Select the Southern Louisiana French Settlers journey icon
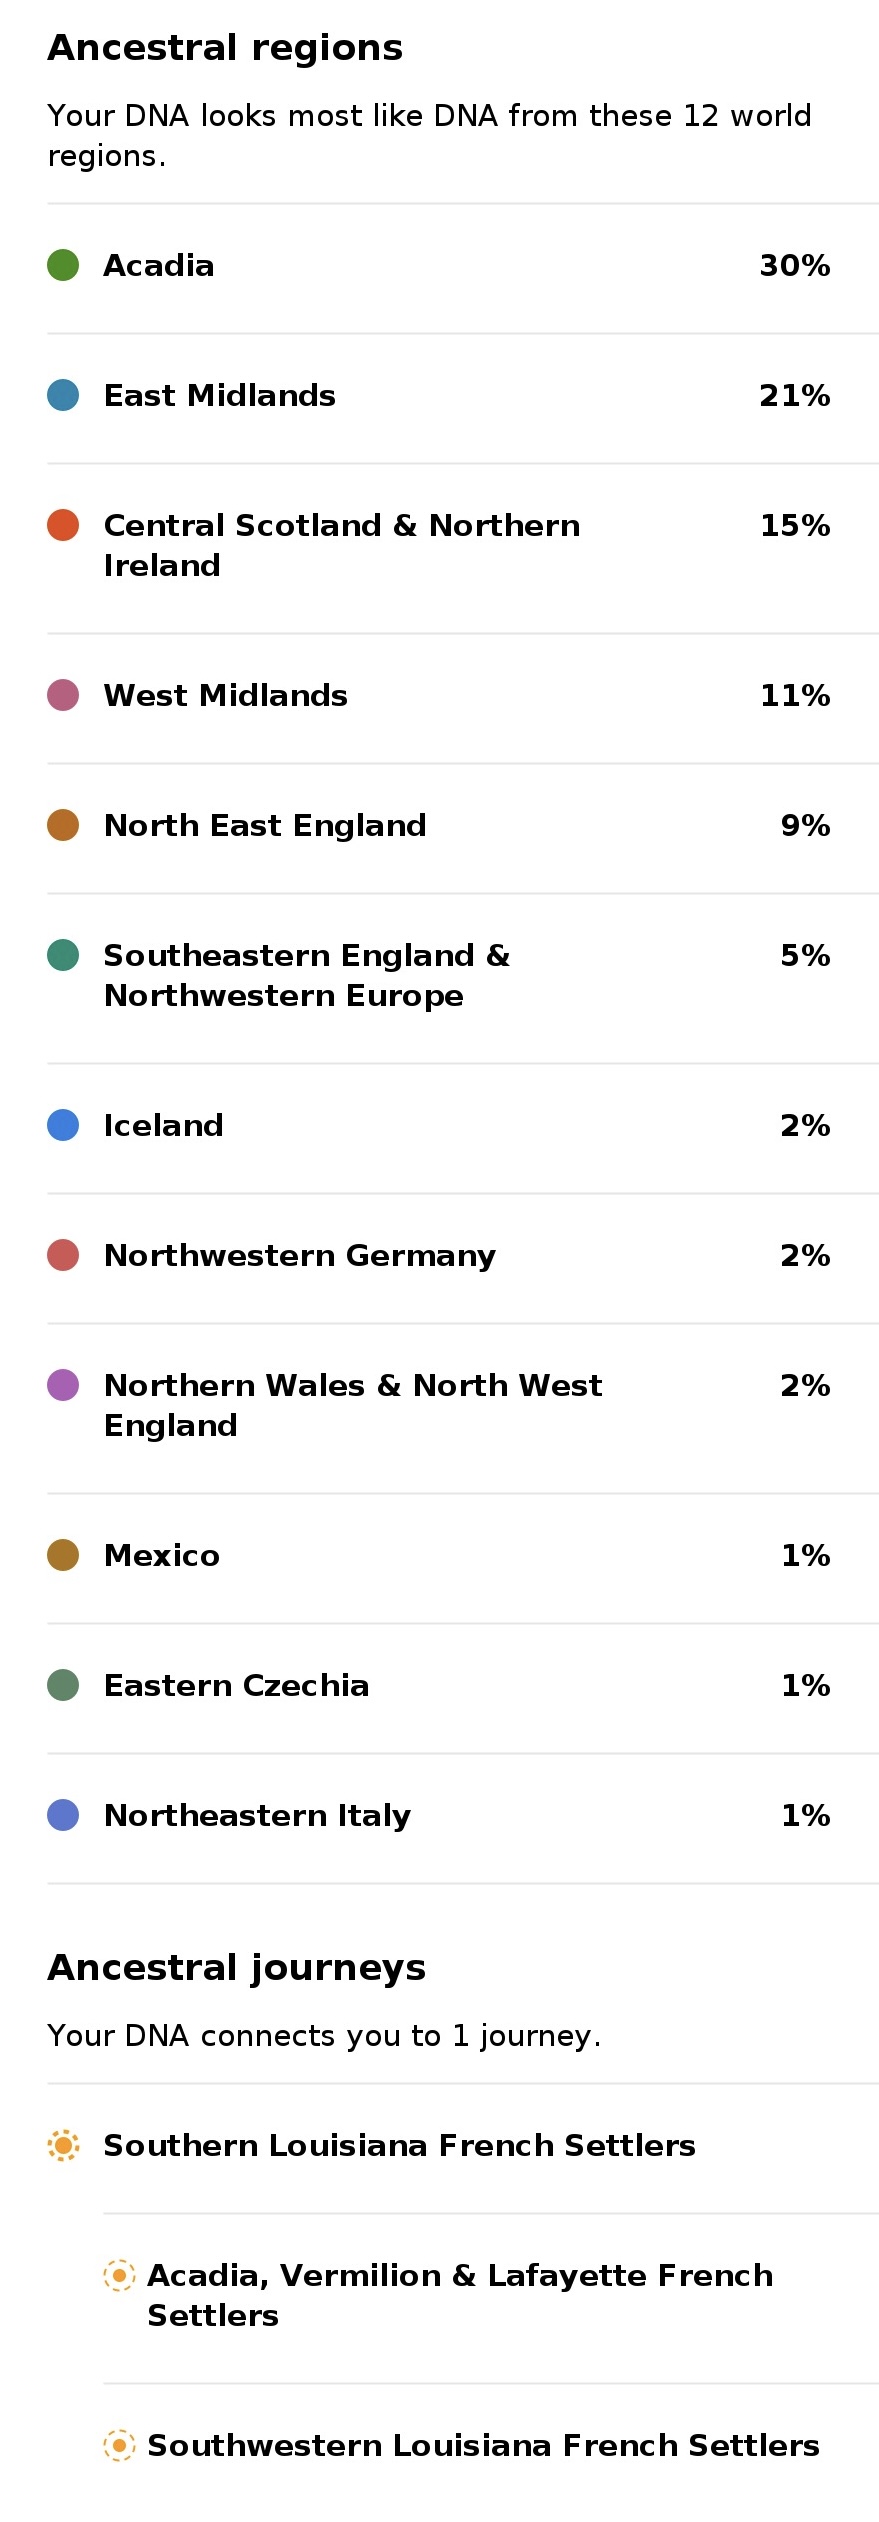 click(x=63, y=2145)
